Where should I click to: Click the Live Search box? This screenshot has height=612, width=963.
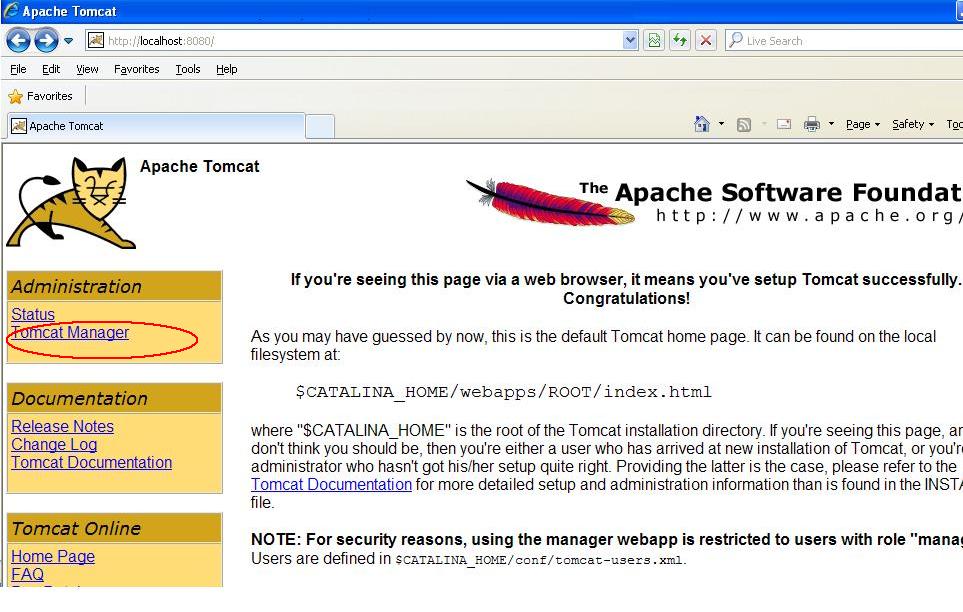[x=844, y=41]
